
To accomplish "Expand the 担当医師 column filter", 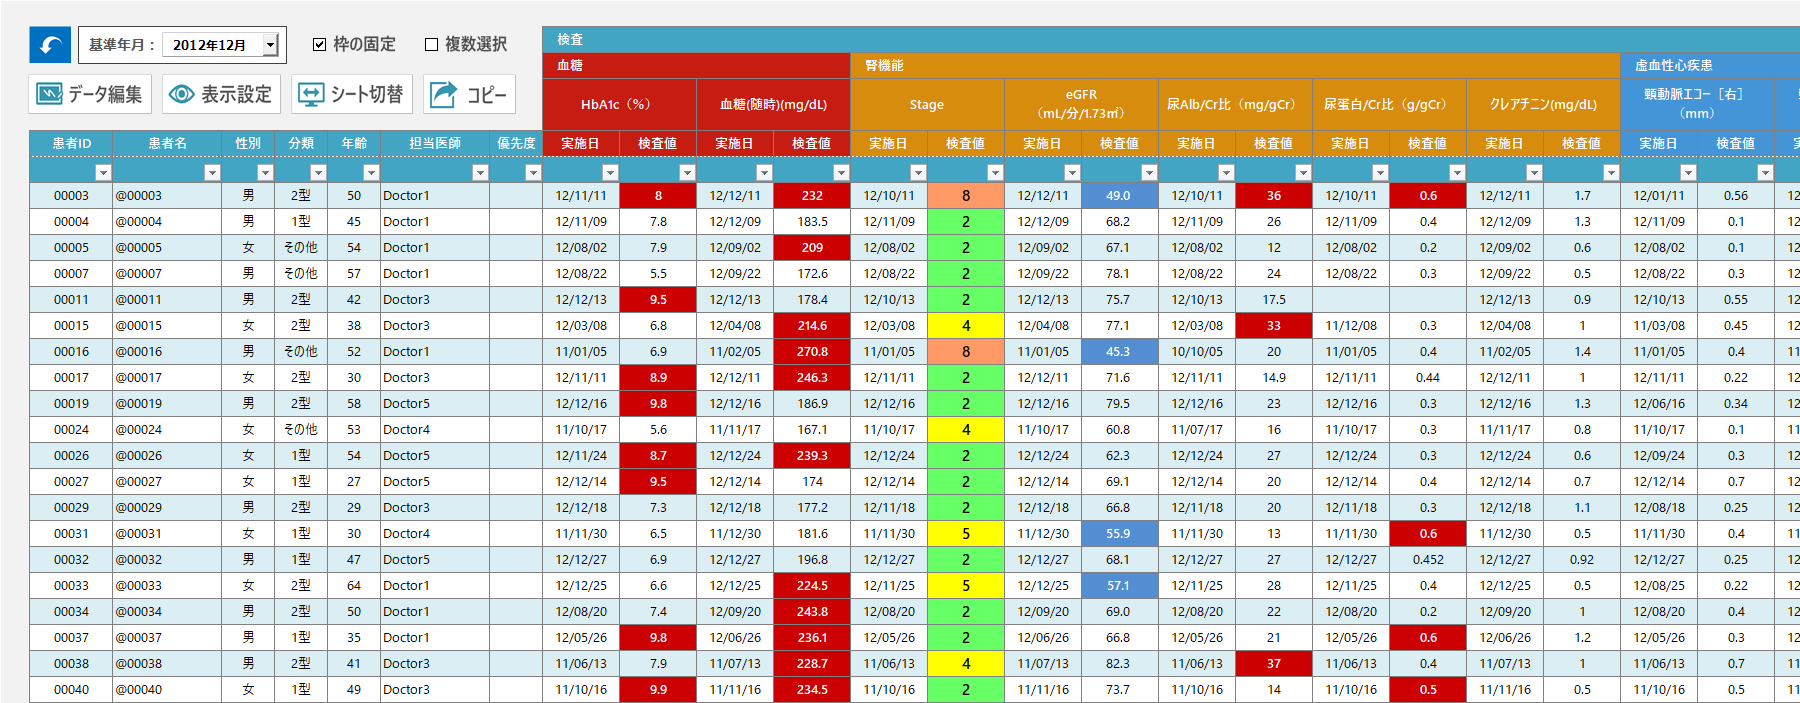I will (x=479, y=172).
